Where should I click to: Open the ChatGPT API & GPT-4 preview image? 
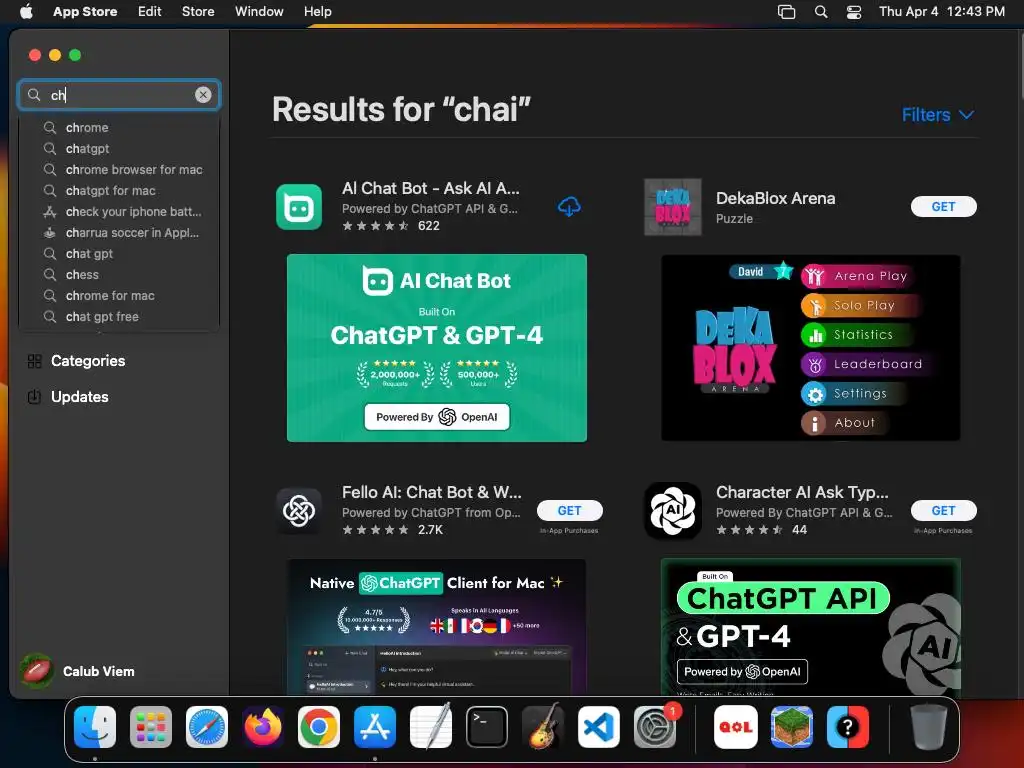(810, 626)
